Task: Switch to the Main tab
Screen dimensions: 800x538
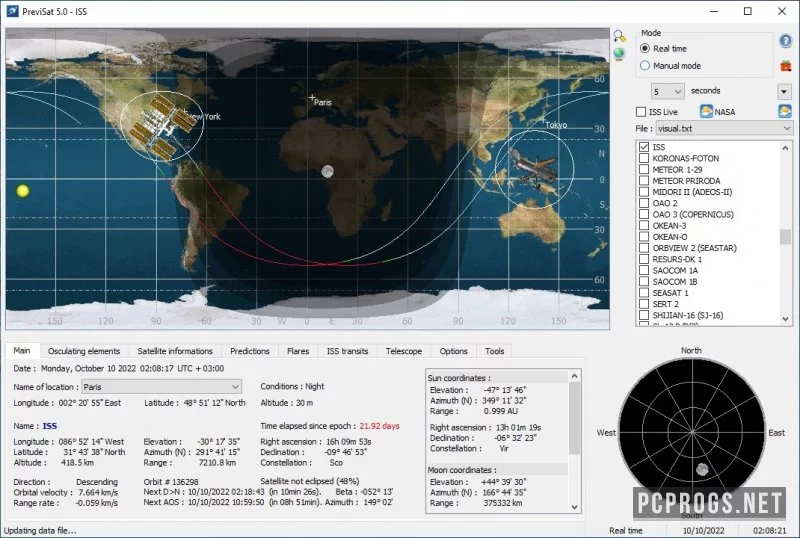Action: [x=21, y=351]
